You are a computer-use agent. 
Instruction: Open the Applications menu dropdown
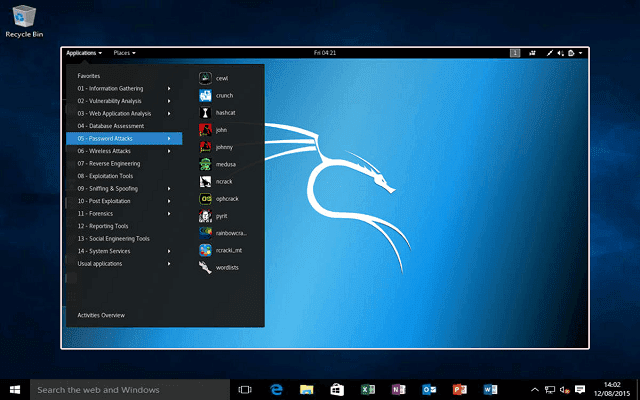84,53
